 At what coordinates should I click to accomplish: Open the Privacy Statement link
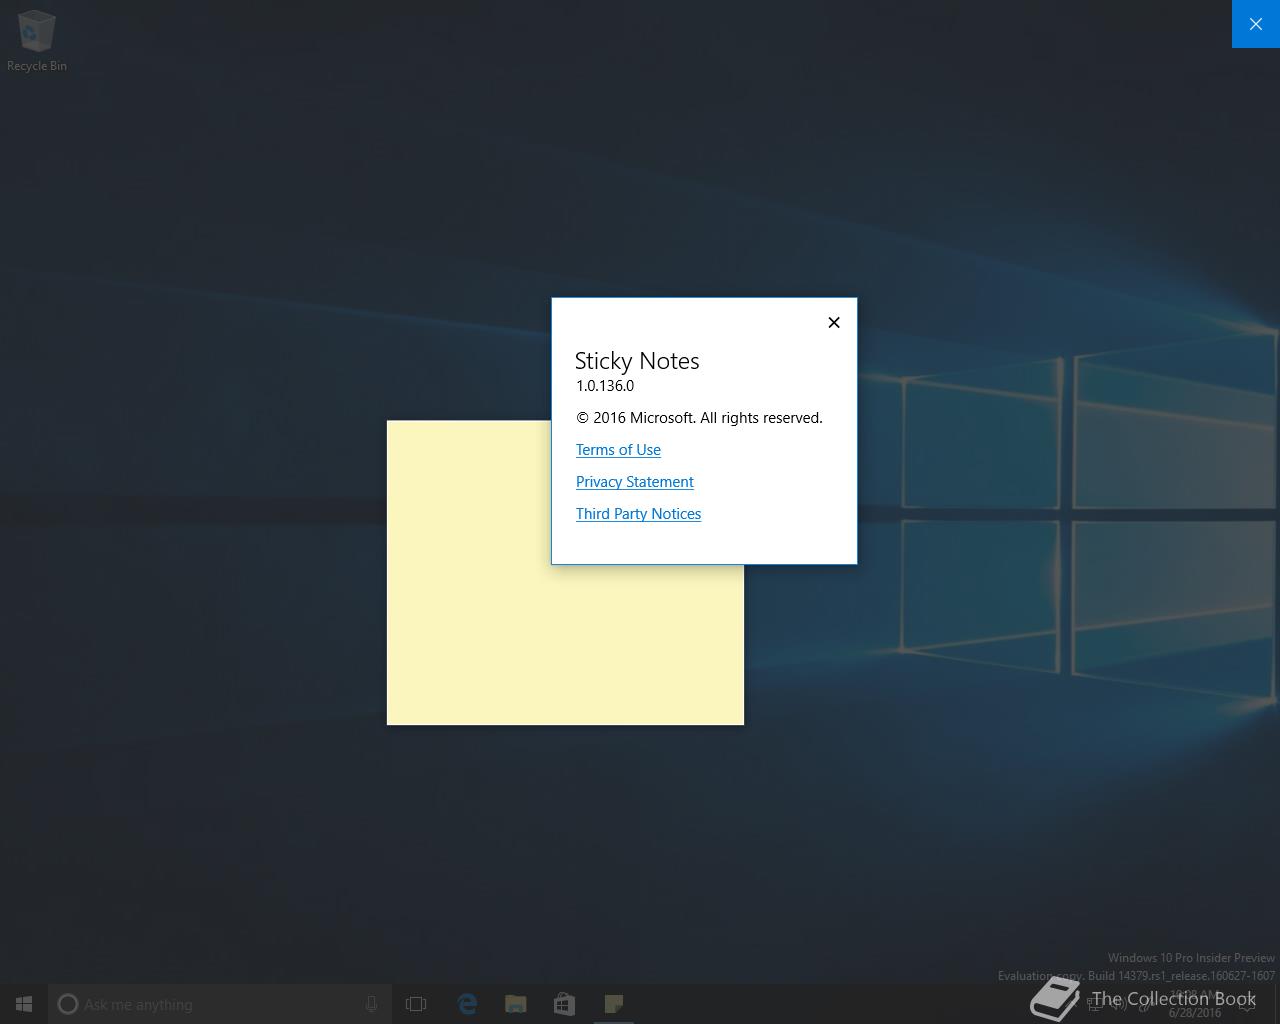click(x=634, y=482)
